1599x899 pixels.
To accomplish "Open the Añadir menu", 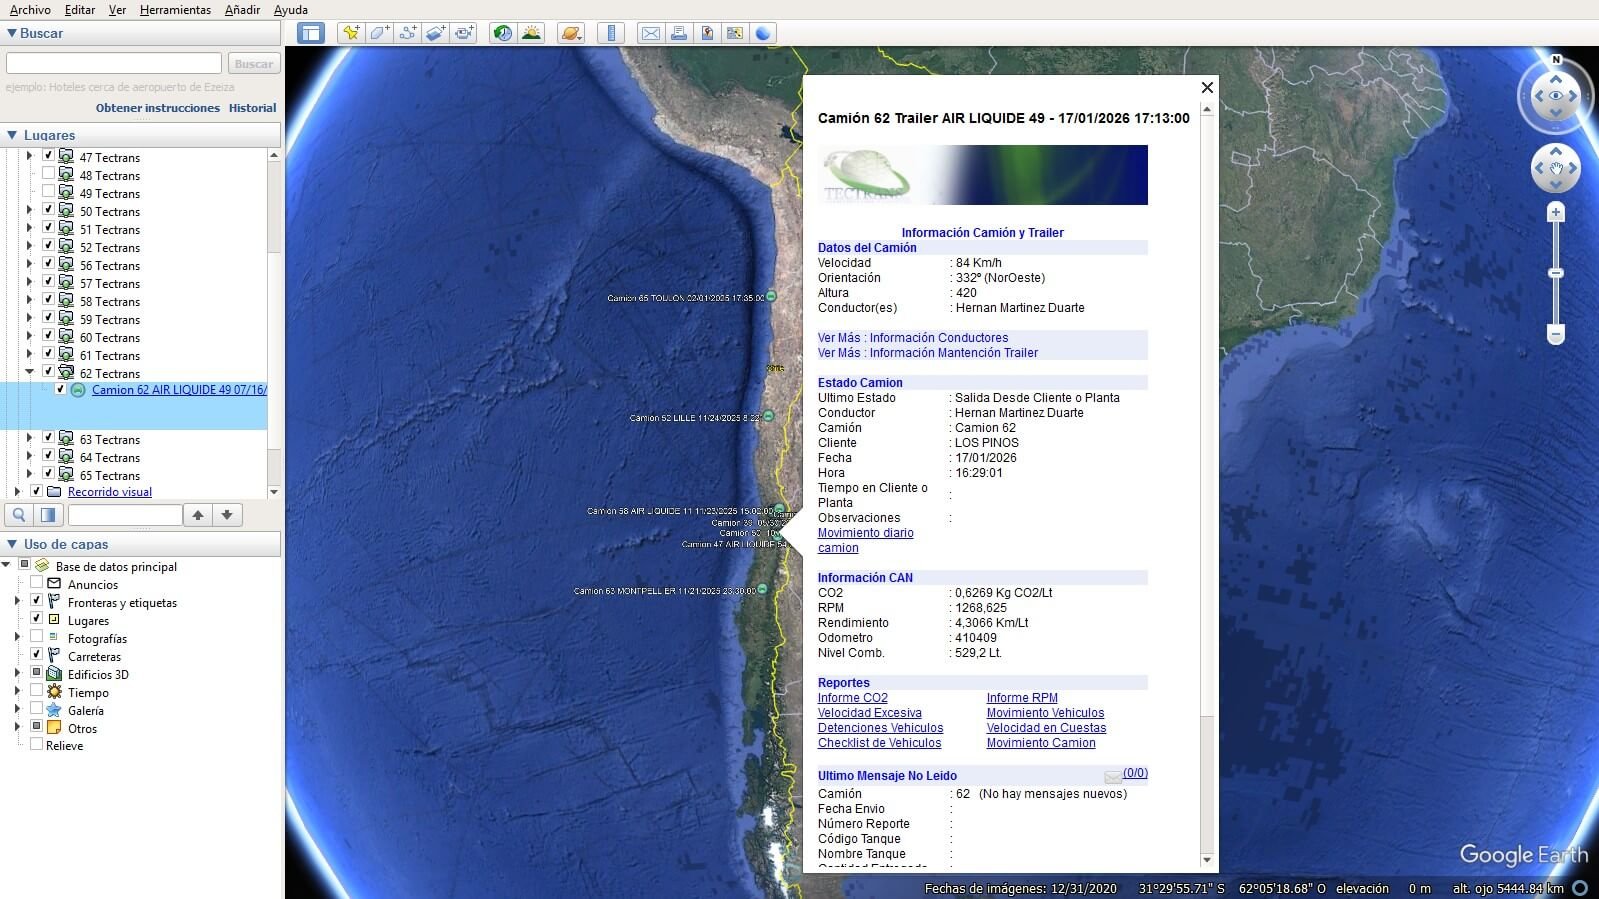I will click(242, 10).
